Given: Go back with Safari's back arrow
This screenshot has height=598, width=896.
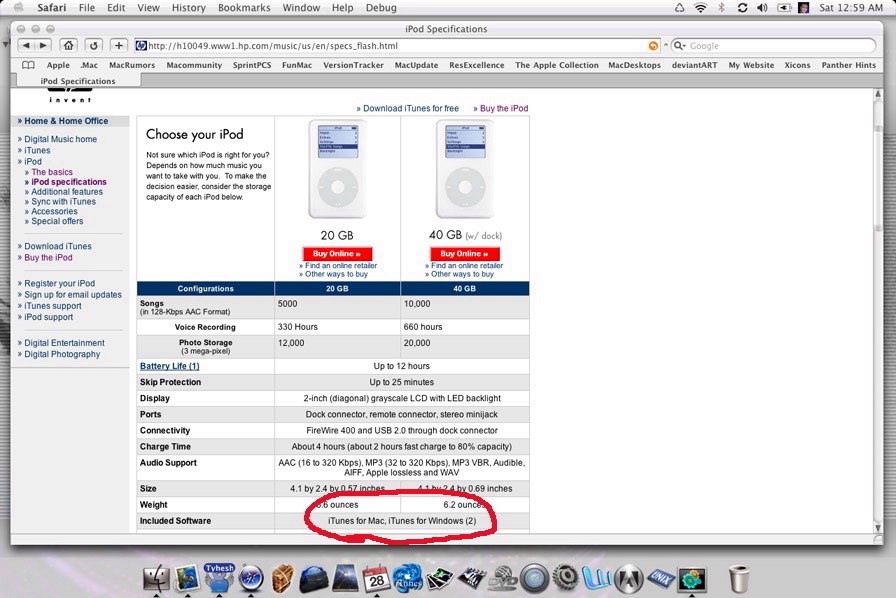Looking at the screenshot, I should pos(26,45).
